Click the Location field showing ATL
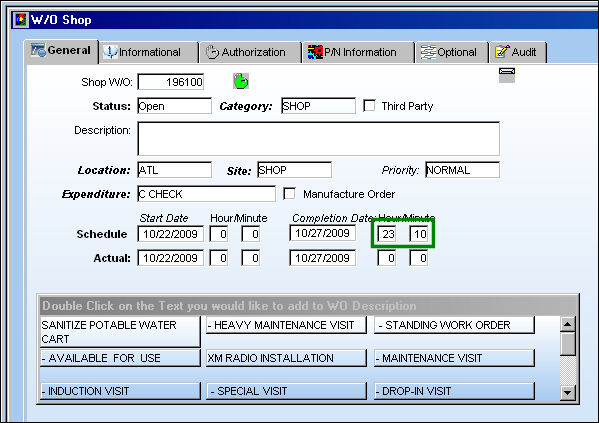This screenshot has height=423, width=599. pos(175,170)
